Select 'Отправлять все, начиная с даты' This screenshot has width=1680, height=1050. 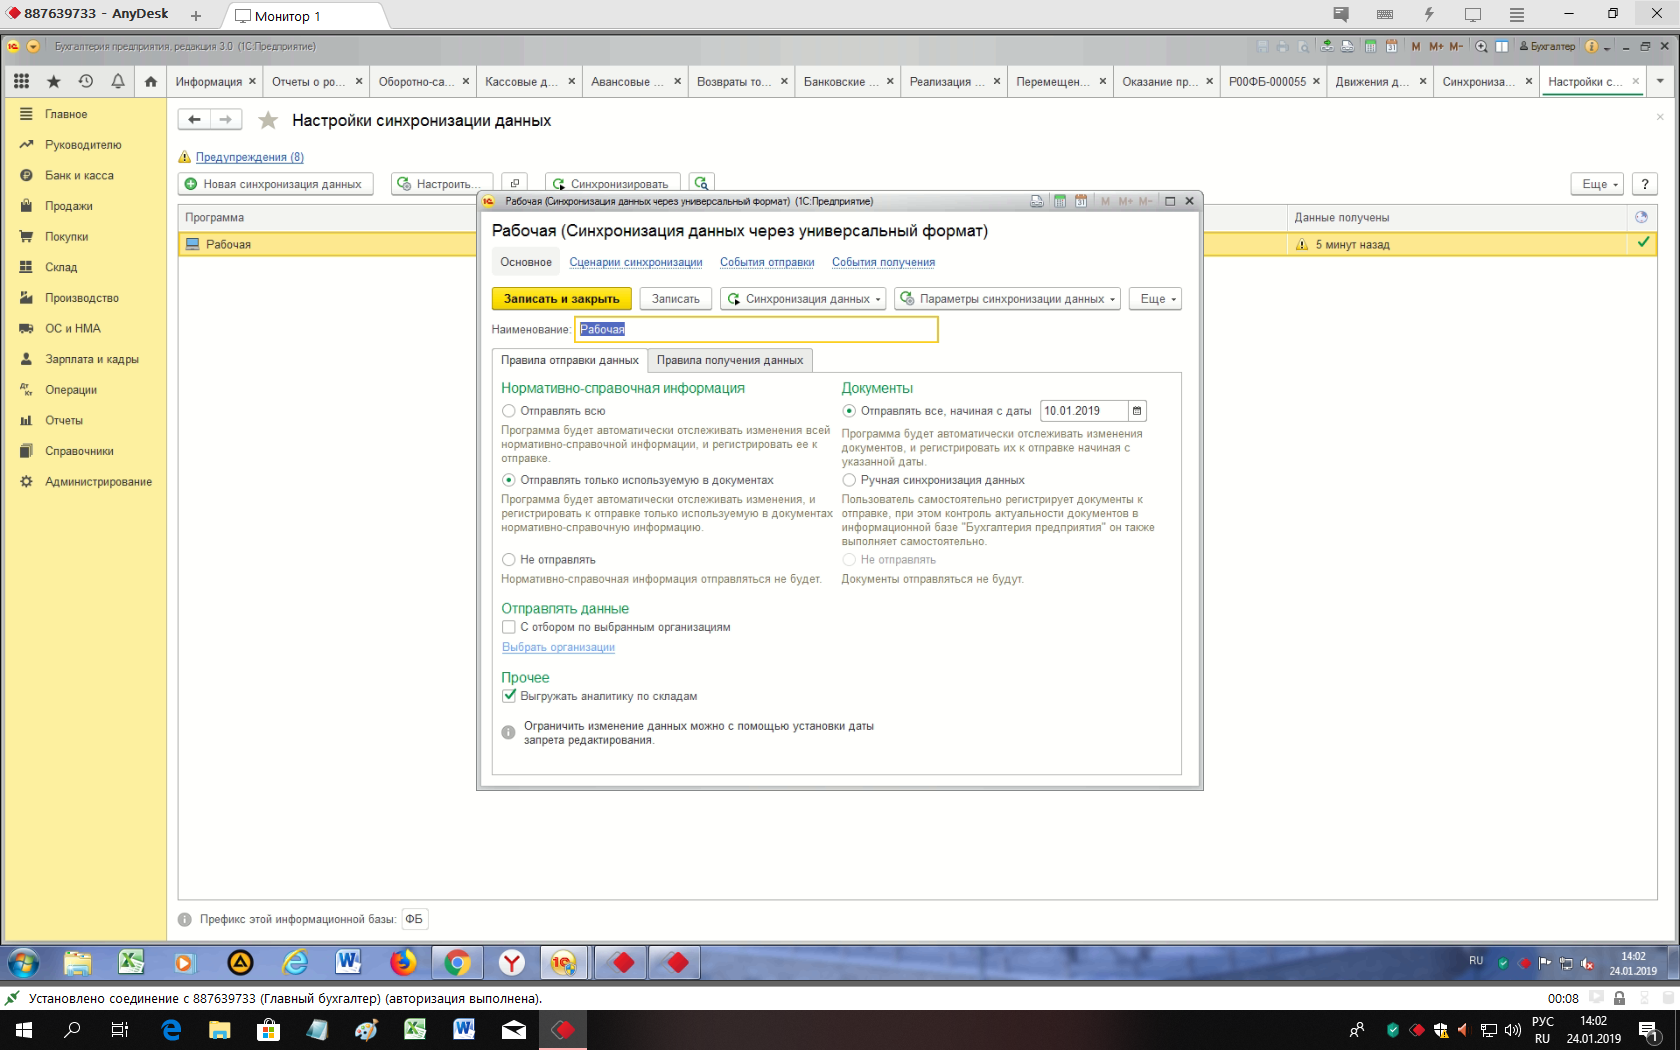pos(849,411)
